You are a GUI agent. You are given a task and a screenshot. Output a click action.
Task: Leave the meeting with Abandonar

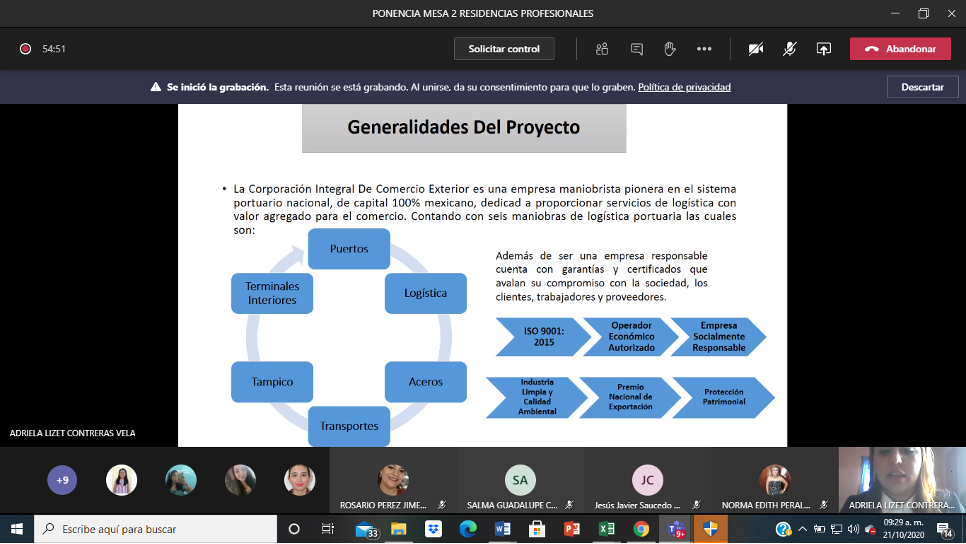[x=900, y=49]
